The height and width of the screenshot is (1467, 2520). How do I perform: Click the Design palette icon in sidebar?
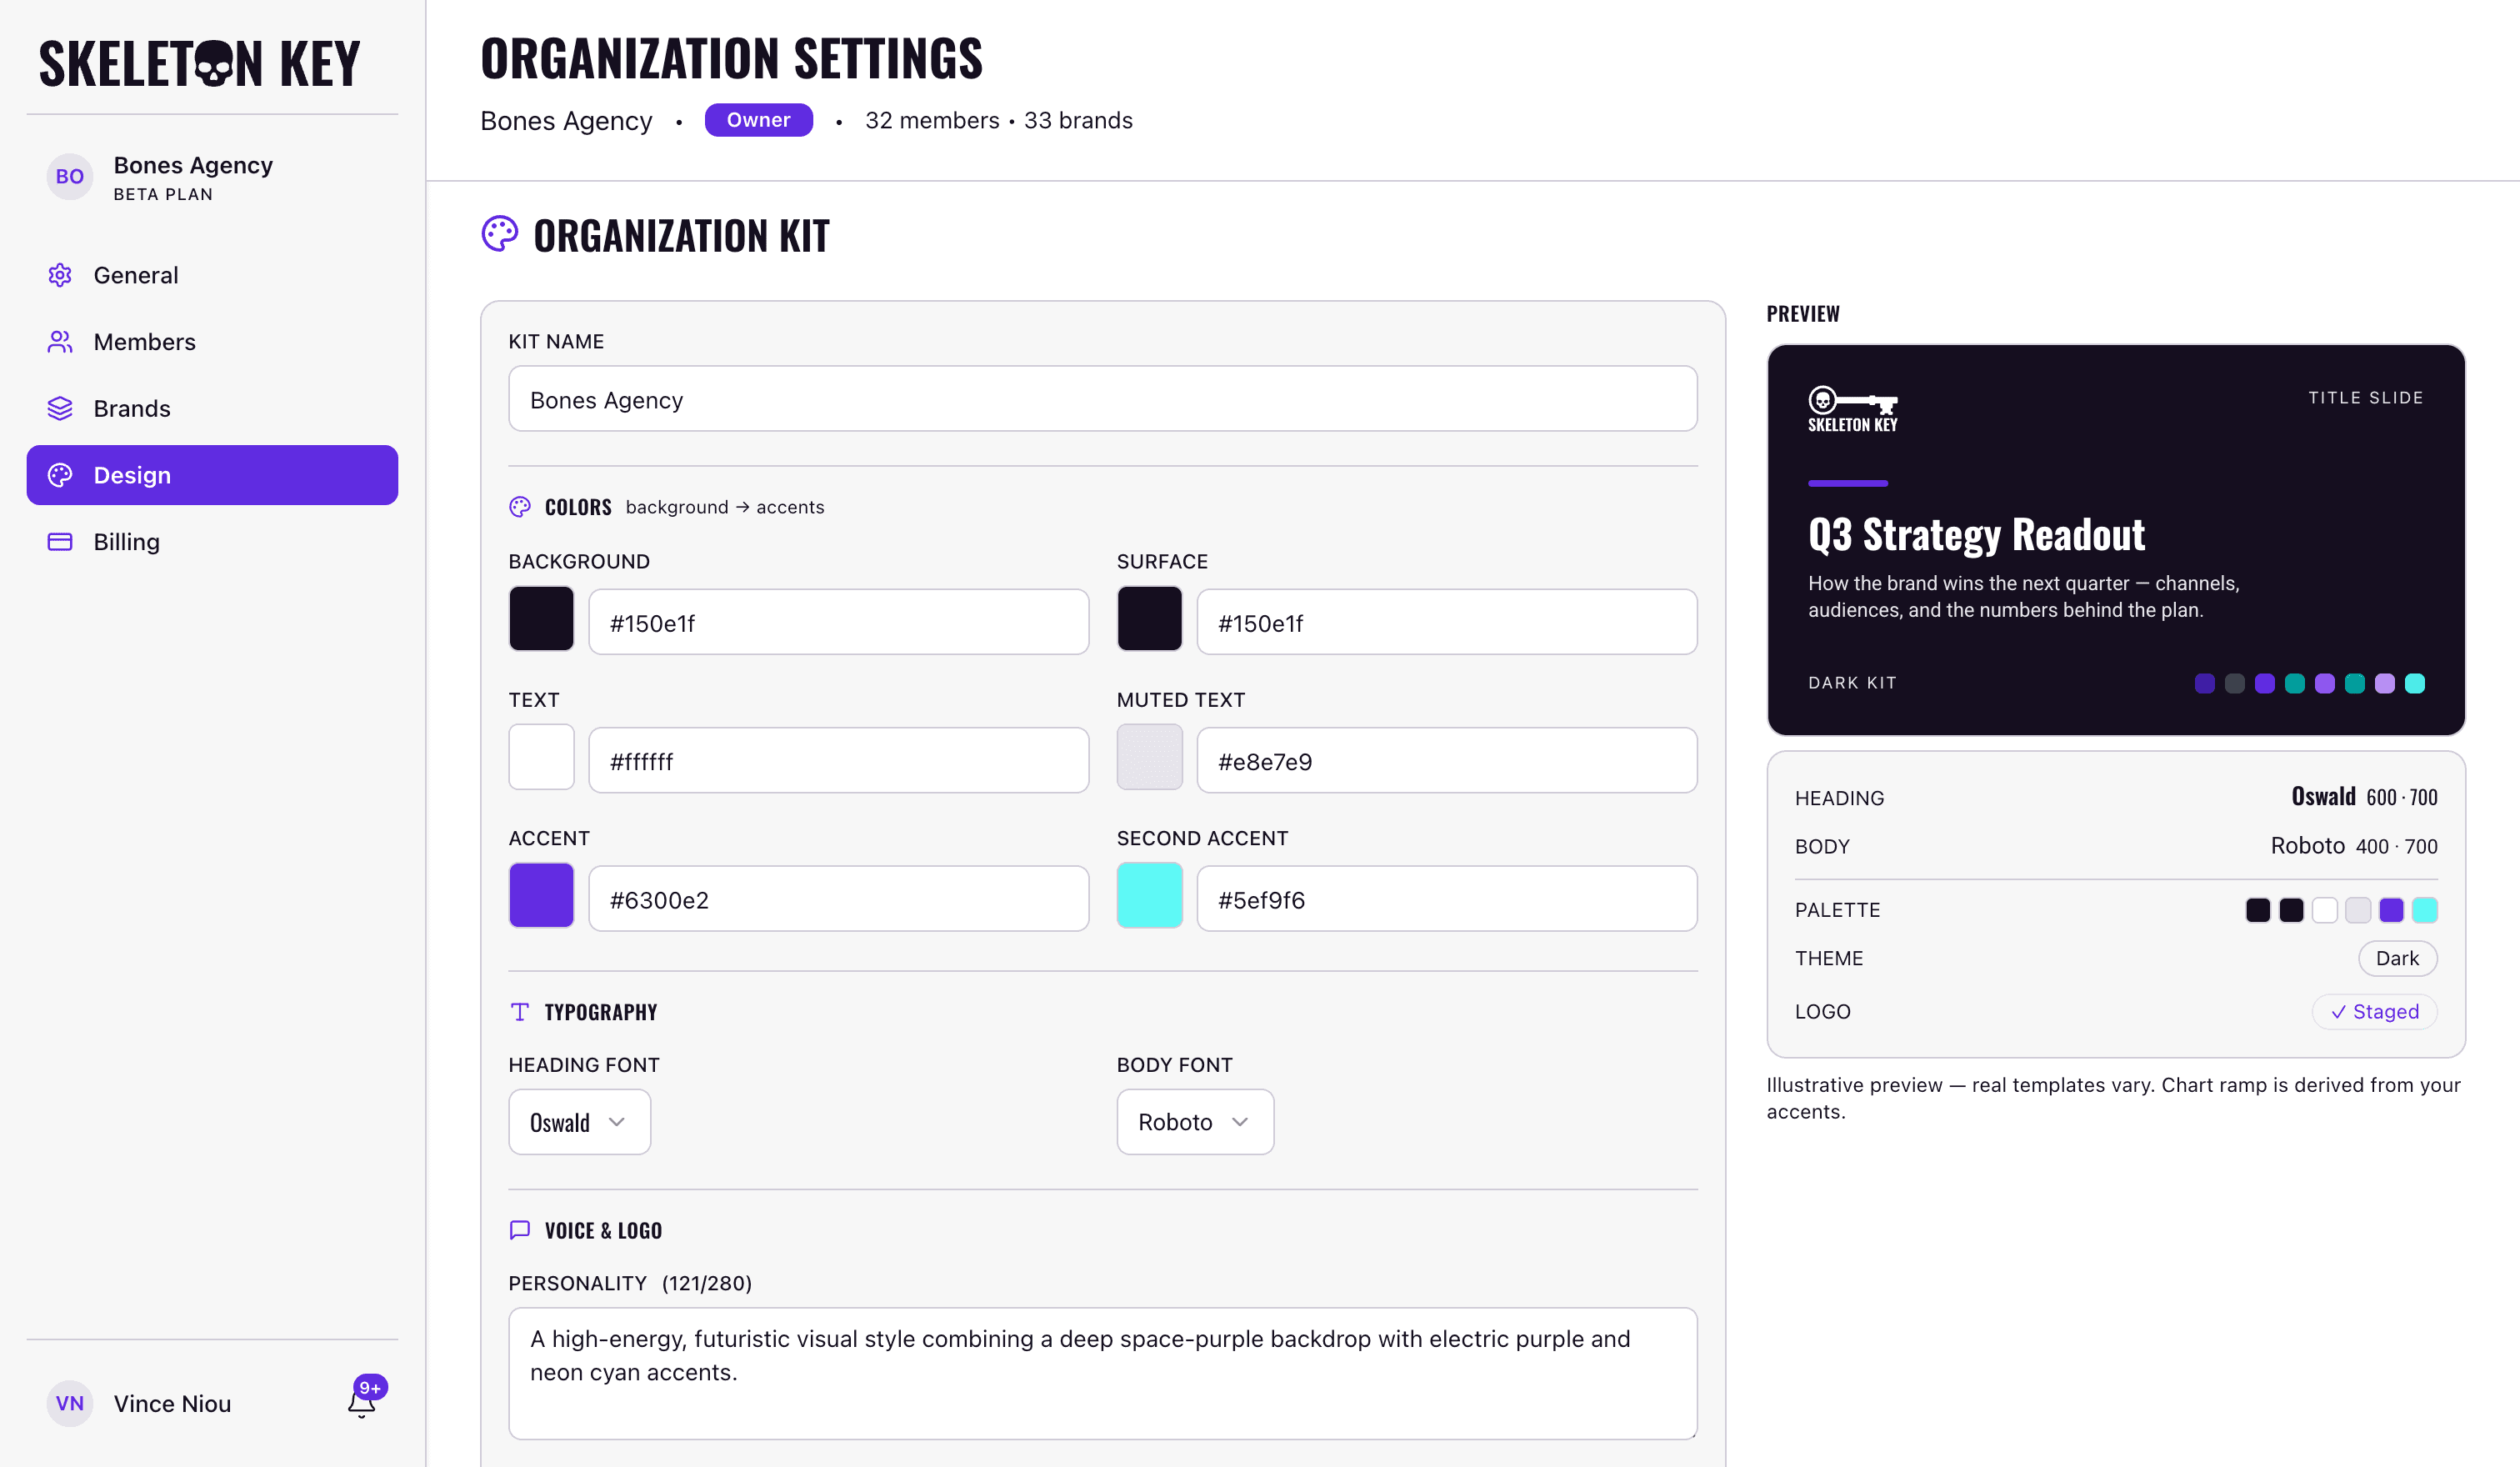60,475
